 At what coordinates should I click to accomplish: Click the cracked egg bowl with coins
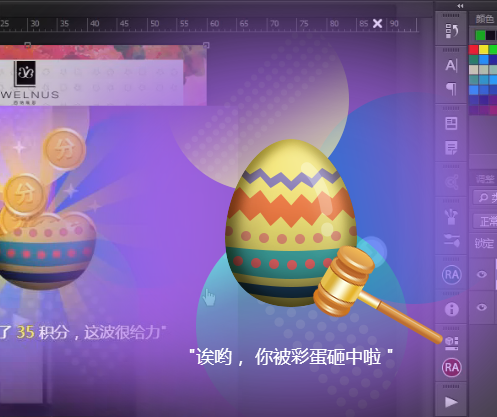tap(47, 250)
